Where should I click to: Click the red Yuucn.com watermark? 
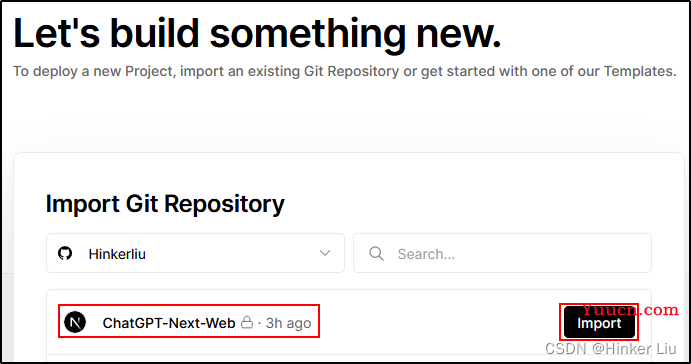[631, 310]
